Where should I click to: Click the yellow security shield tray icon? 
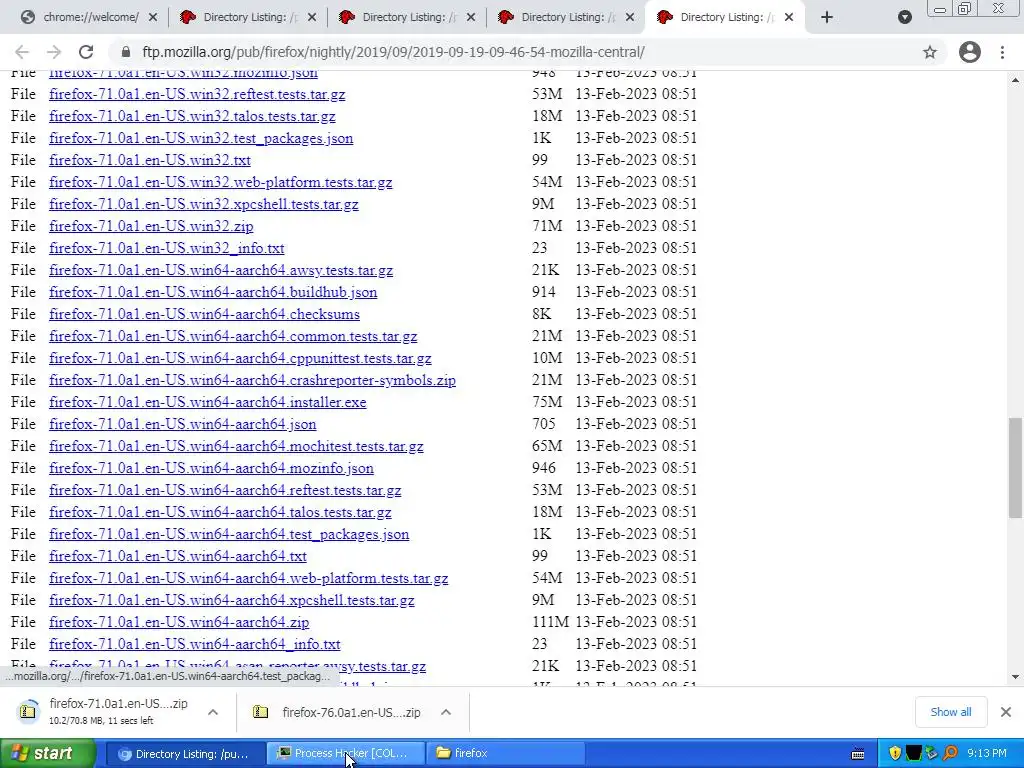(x=895, y=754)
